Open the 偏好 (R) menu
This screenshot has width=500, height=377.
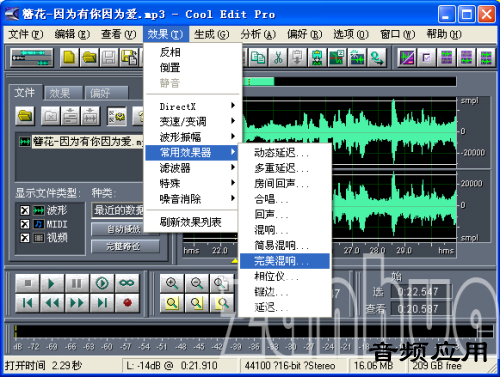pos(305,34)
